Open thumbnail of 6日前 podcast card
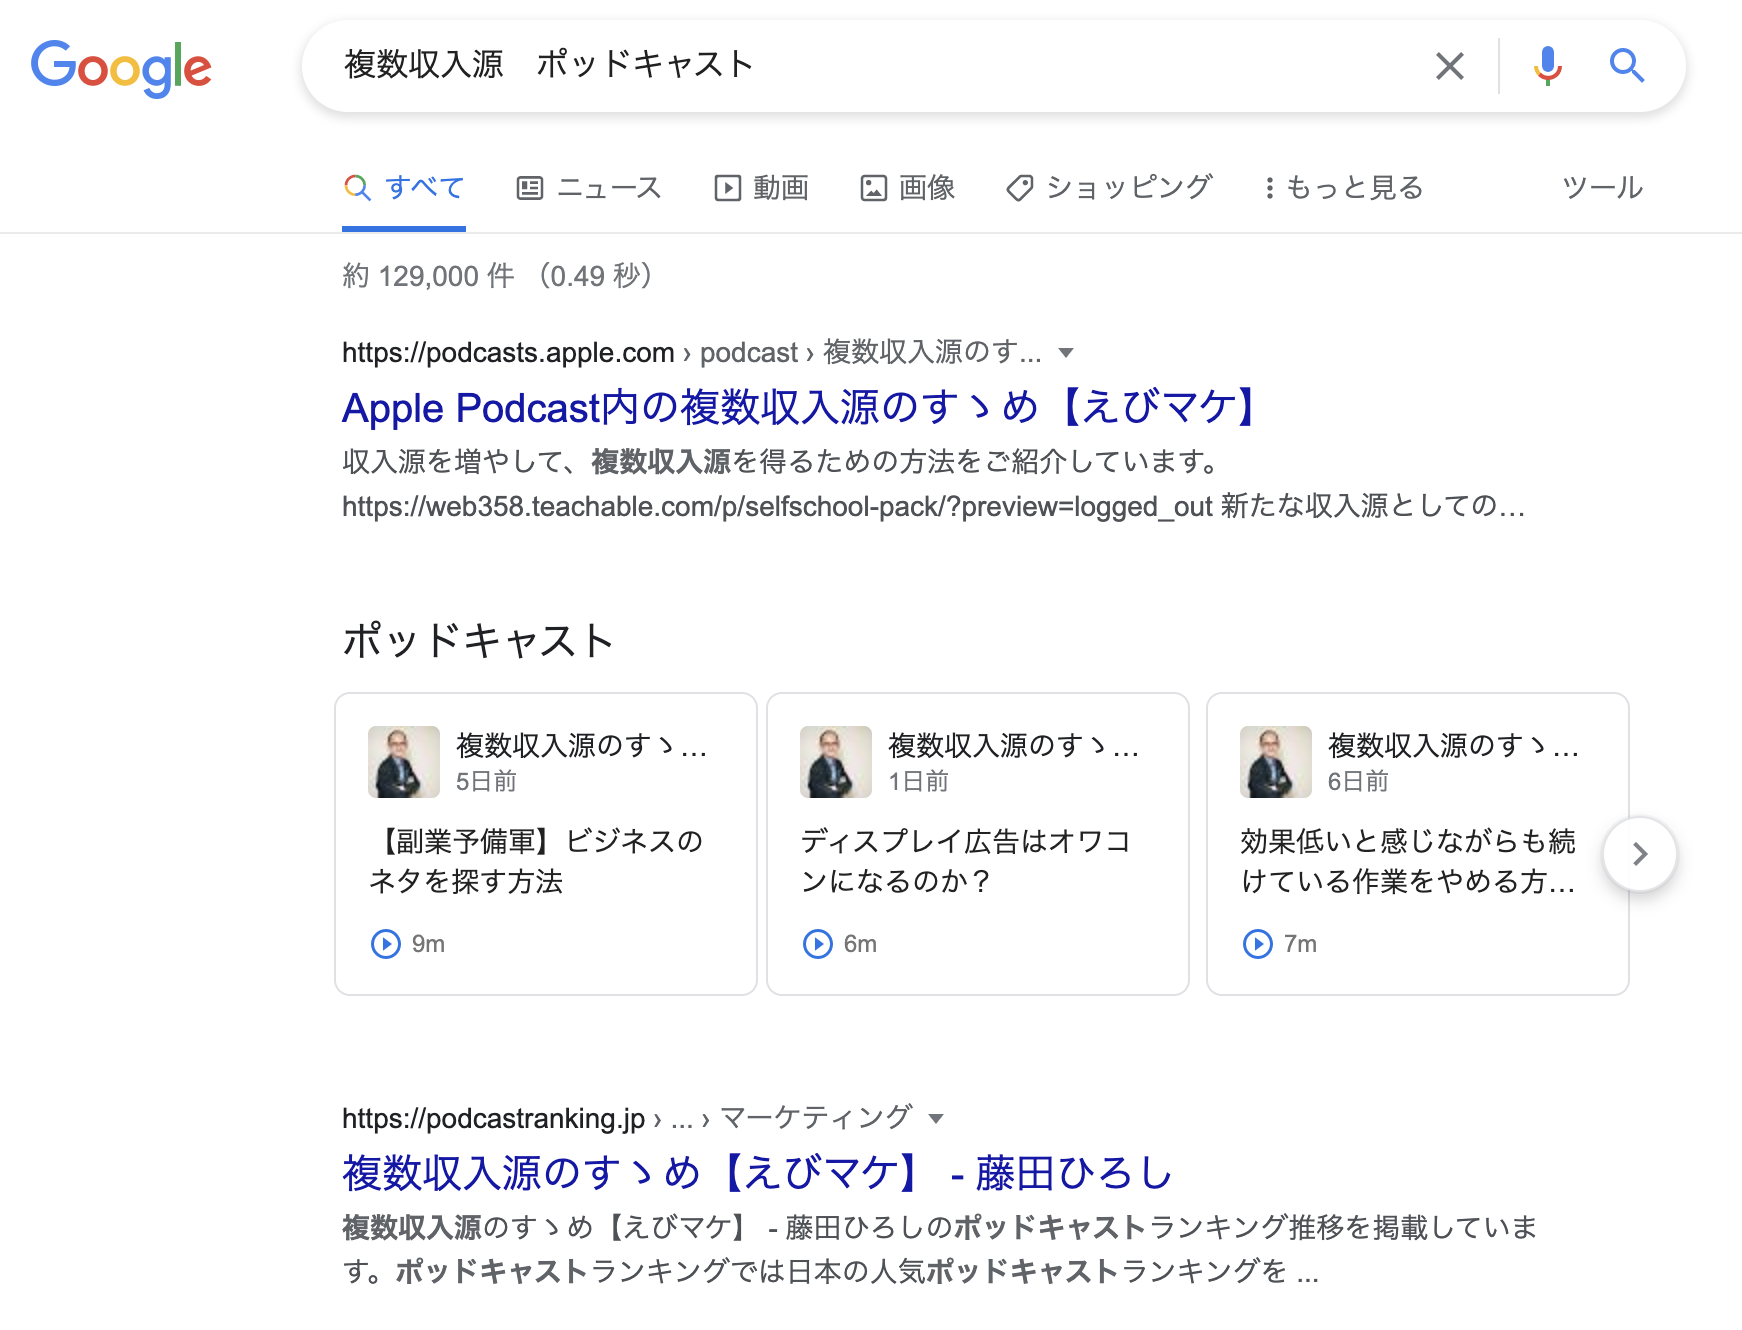The image size is (1742, 1330). point(1276,762)
